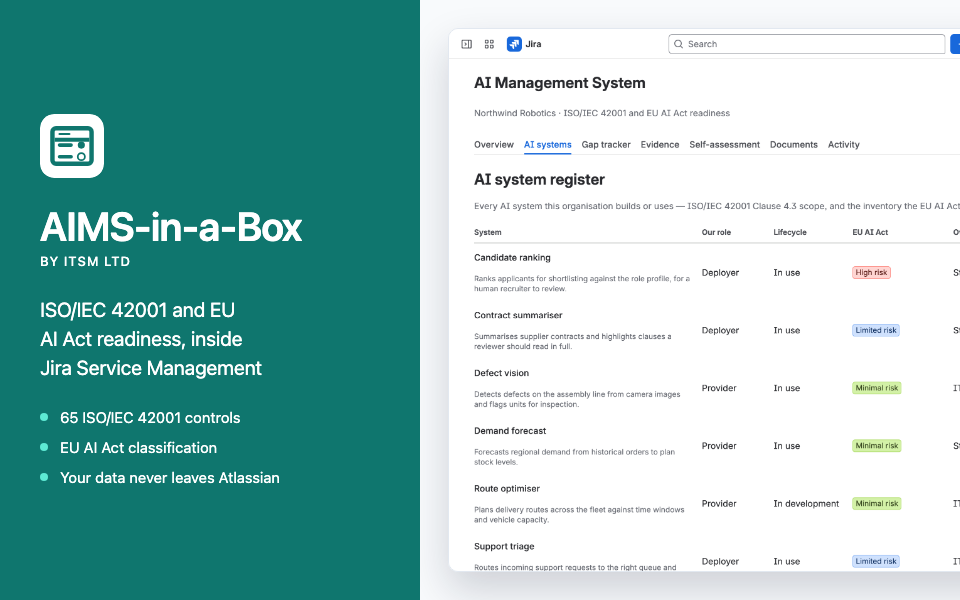
Task: Click the Northwind Robotics subtitle text
Action: click(602, 113)
